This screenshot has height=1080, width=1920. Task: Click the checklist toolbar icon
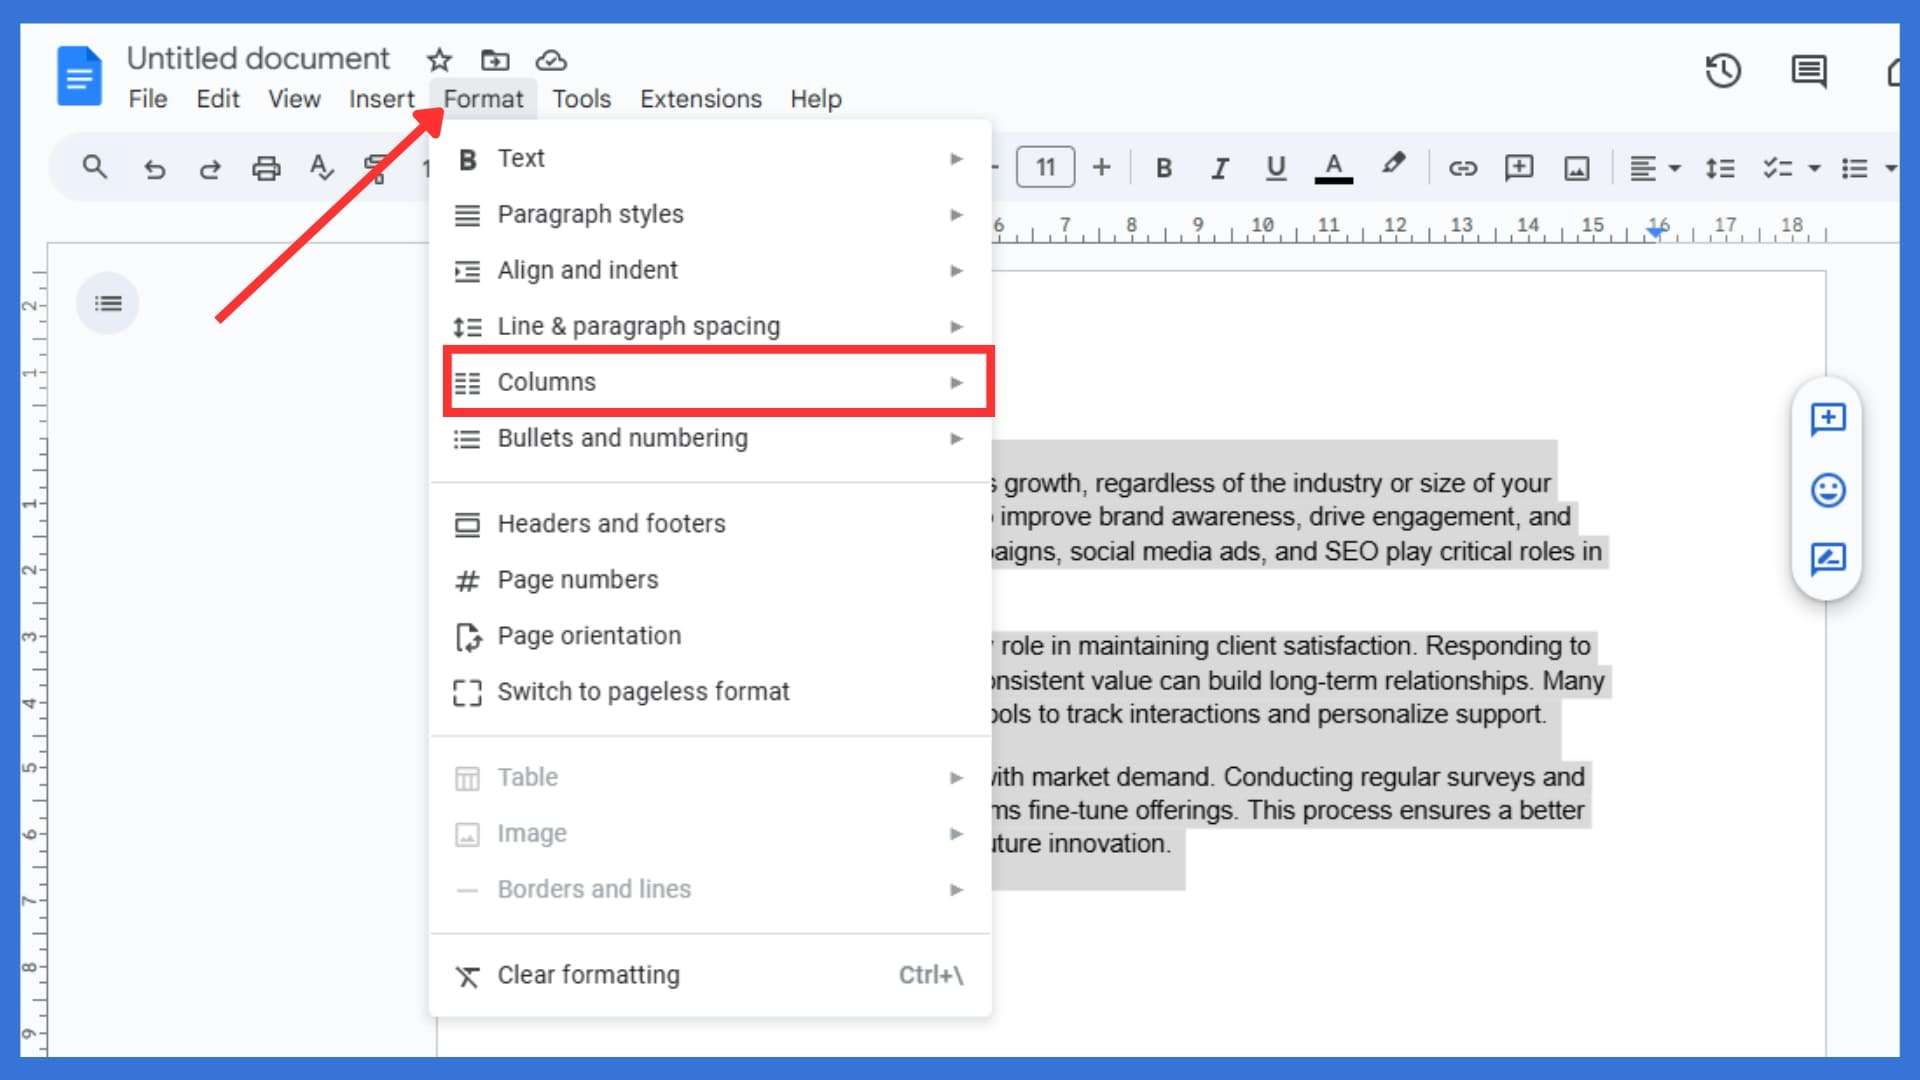(1777, 168)
